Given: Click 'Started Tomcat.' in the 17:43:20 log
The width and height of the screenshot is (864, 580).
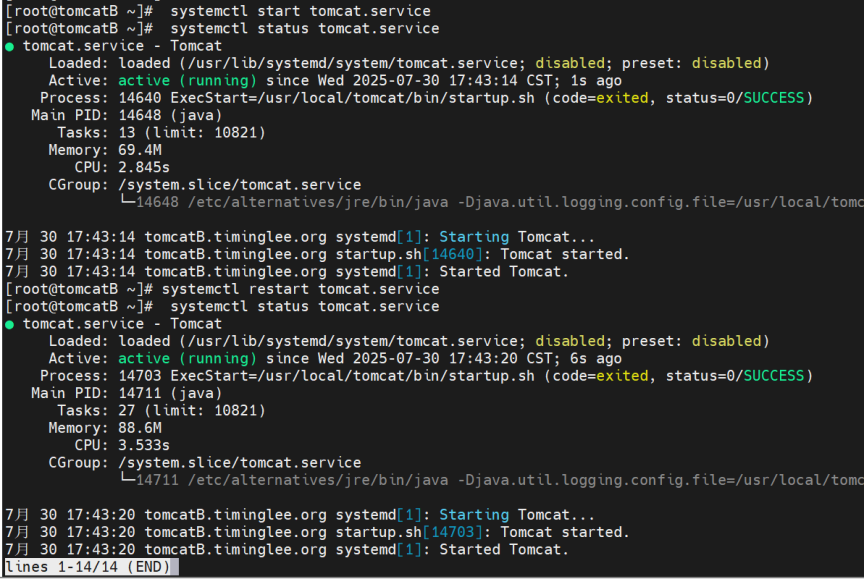Looking at the screenshot, I should pos(504,550).
